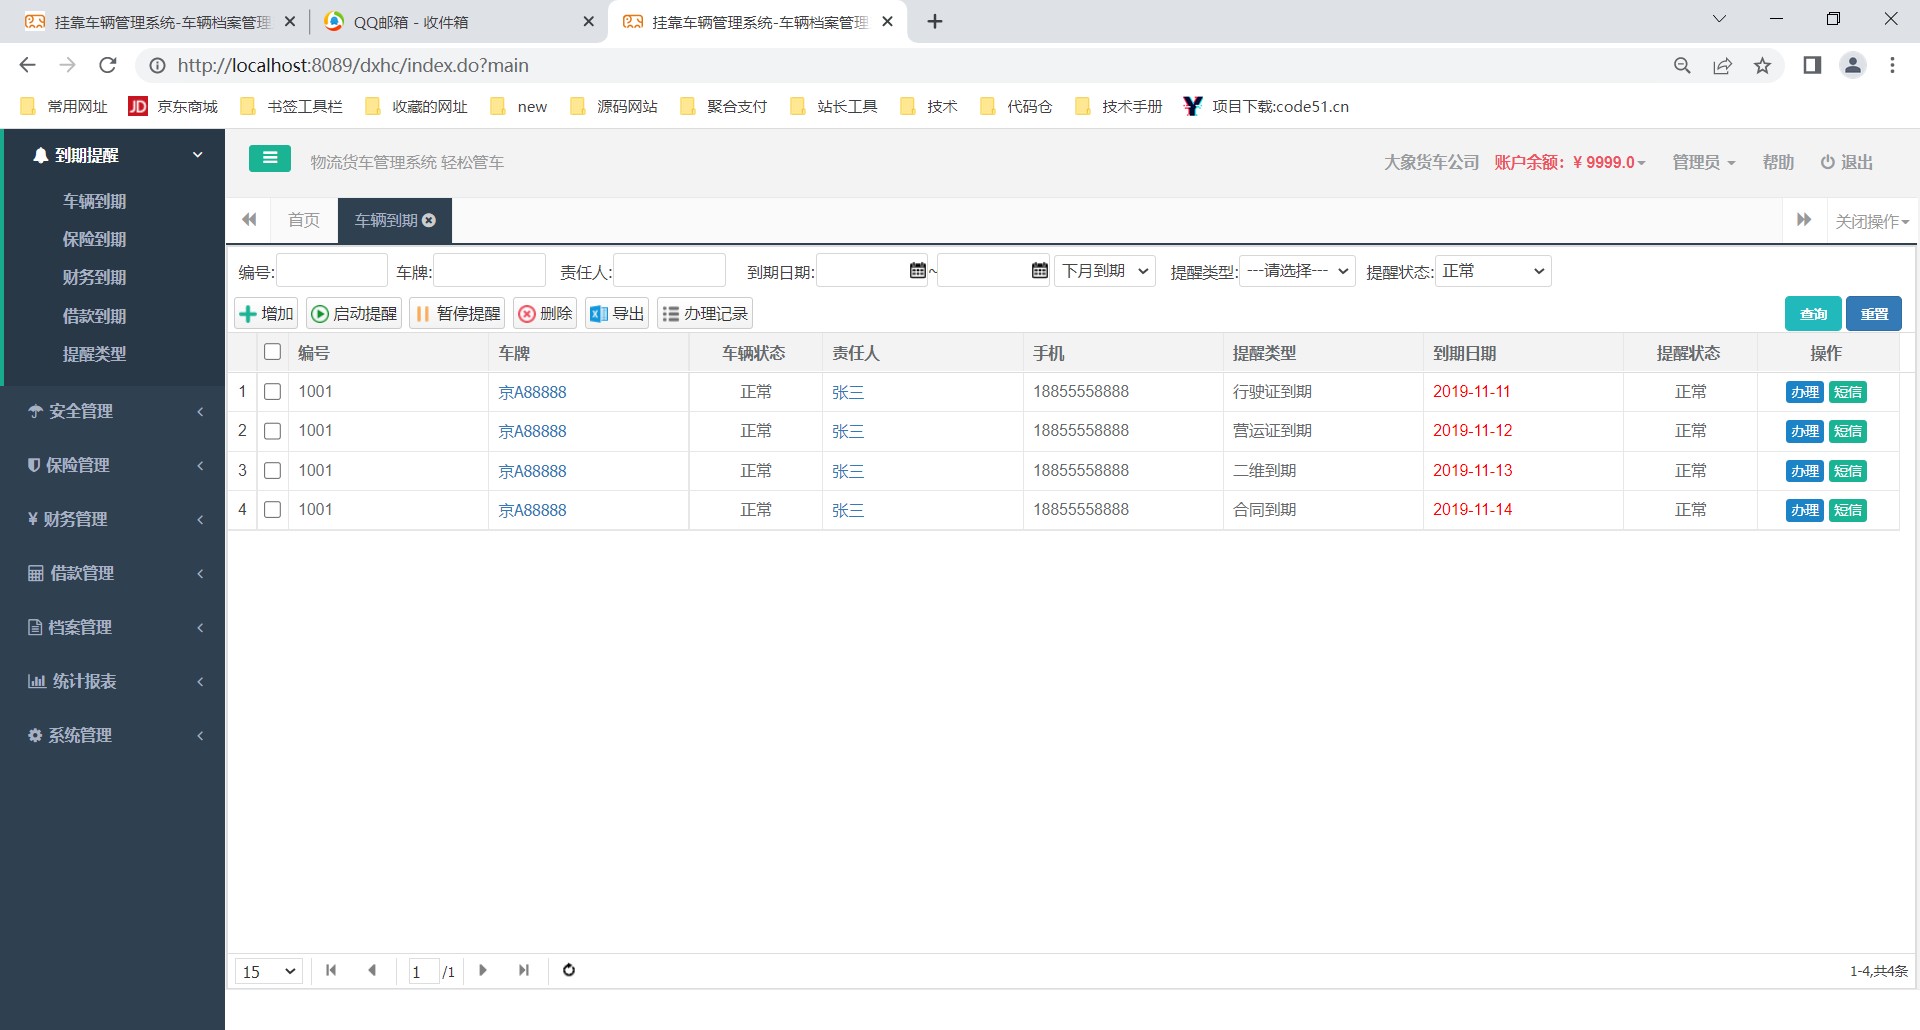Click the browser reload page button
The height and width of the screenshot is (1030, 1920).
click(x=108, y=65)
